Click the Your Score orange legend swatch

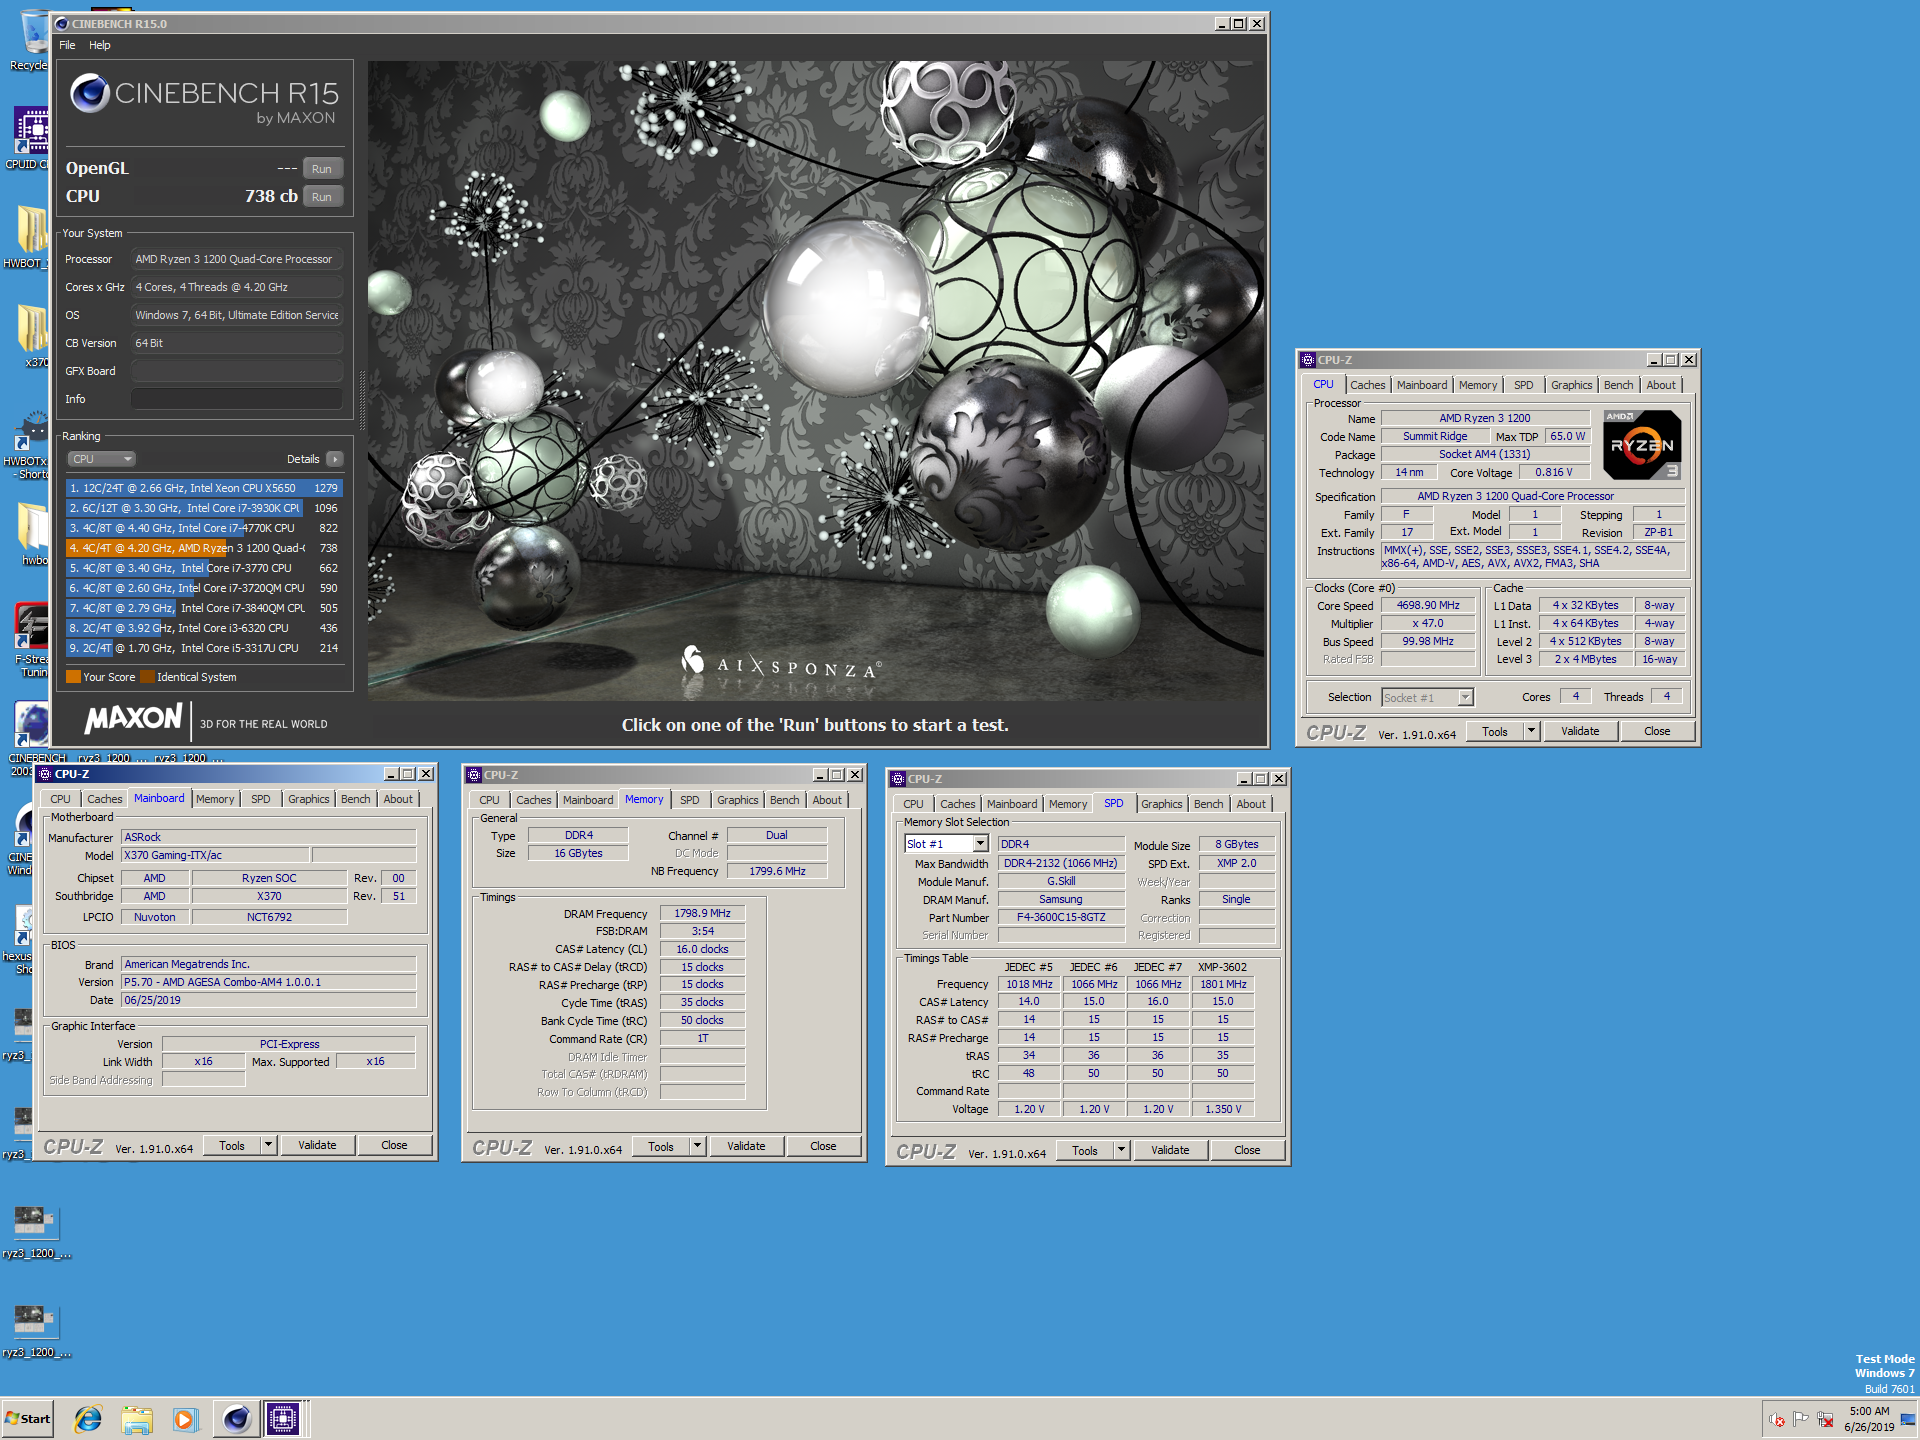pos(73,677)
